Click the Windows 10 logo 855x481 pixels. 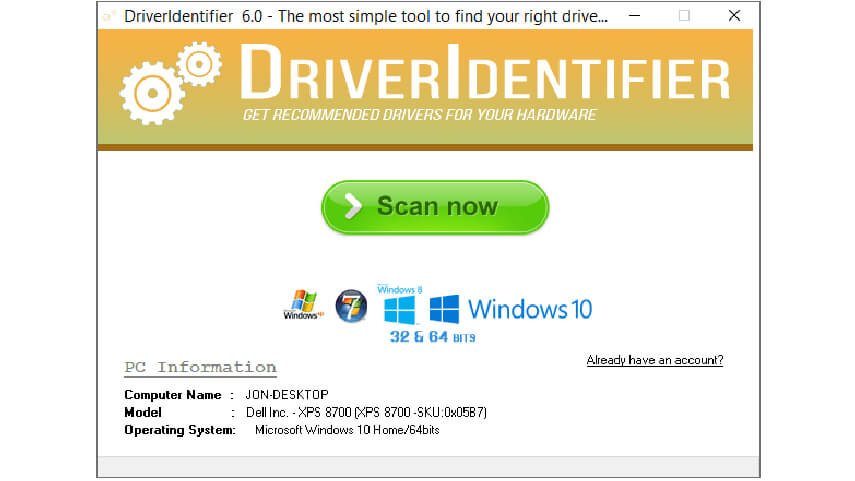pyautogui.click(x=510, y=309)
